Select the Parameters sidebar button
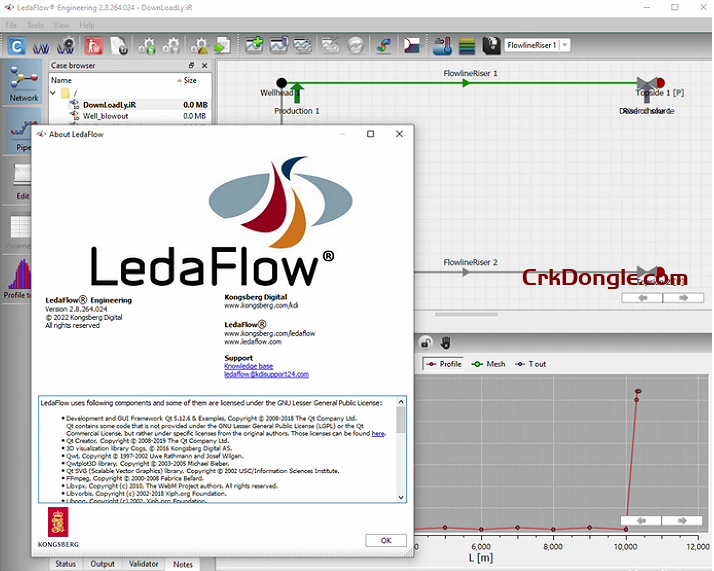Viewport: 714px width, 571px height. 18,231
